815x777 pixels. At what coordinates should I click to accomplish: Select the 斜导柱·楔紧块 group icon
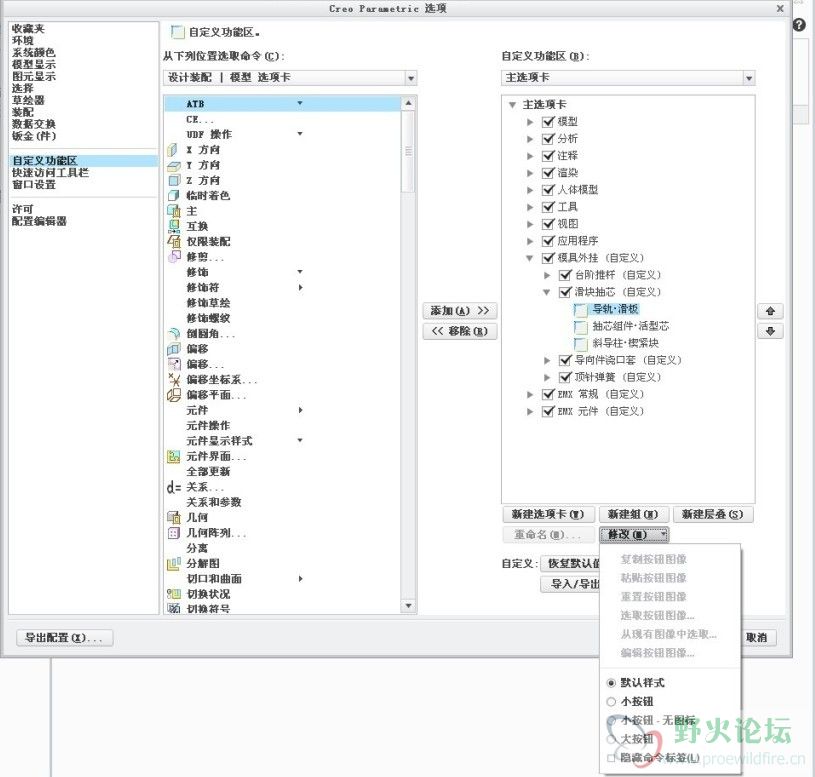tap(581, 344)
